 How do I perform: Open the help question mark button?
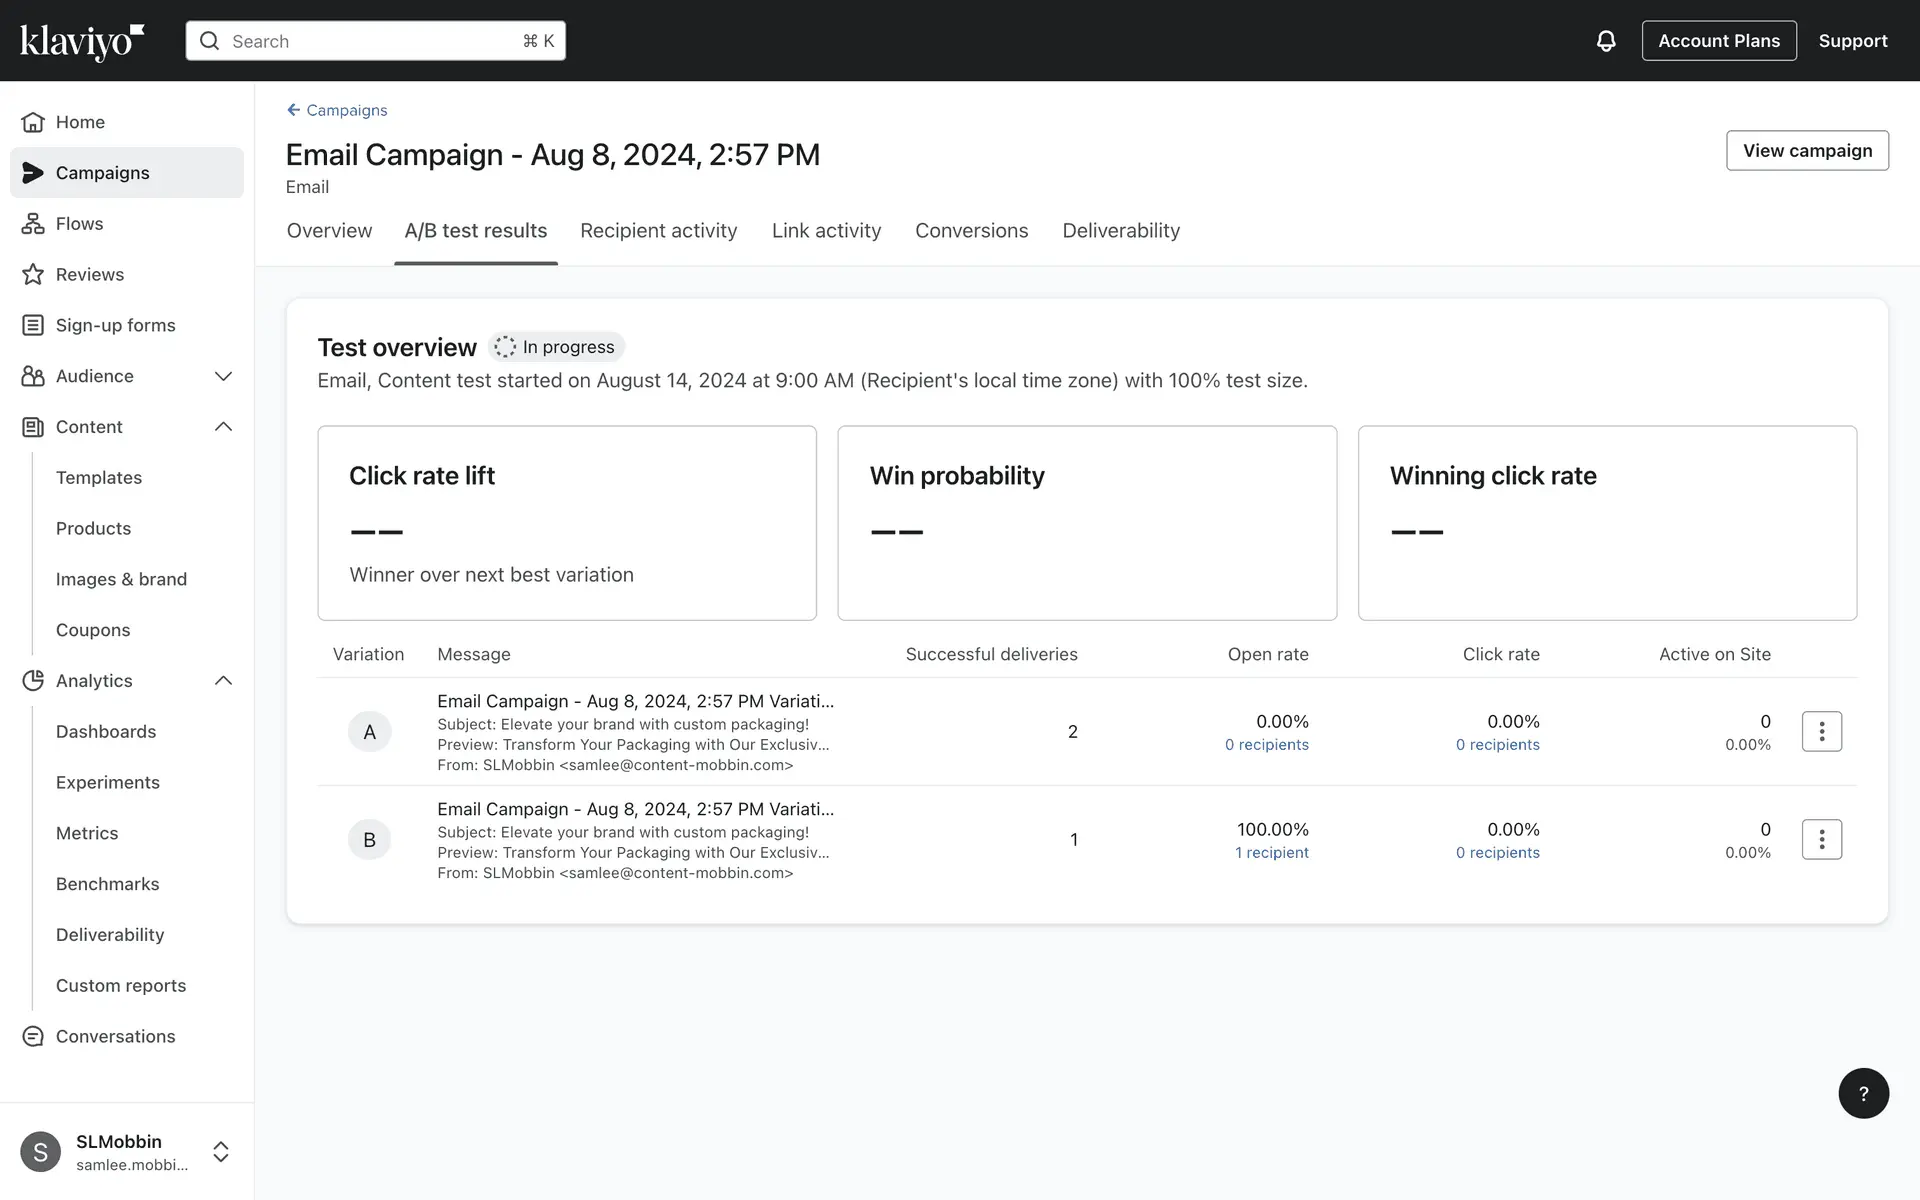tap(1863, 1093)
